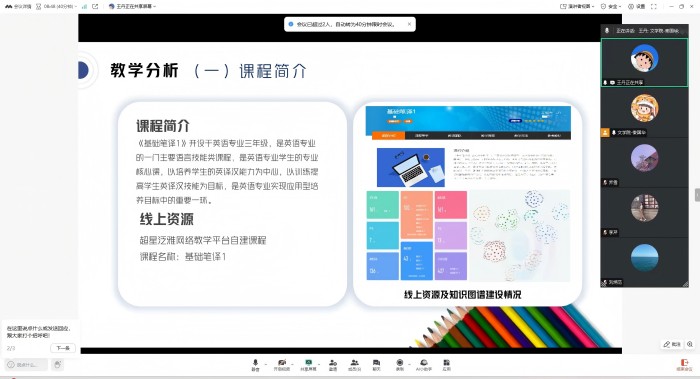Image resolution: width=700 pixels, height=379 pixels.
Task: Open the invite participants icon
Action: click(x=333, y=364)
